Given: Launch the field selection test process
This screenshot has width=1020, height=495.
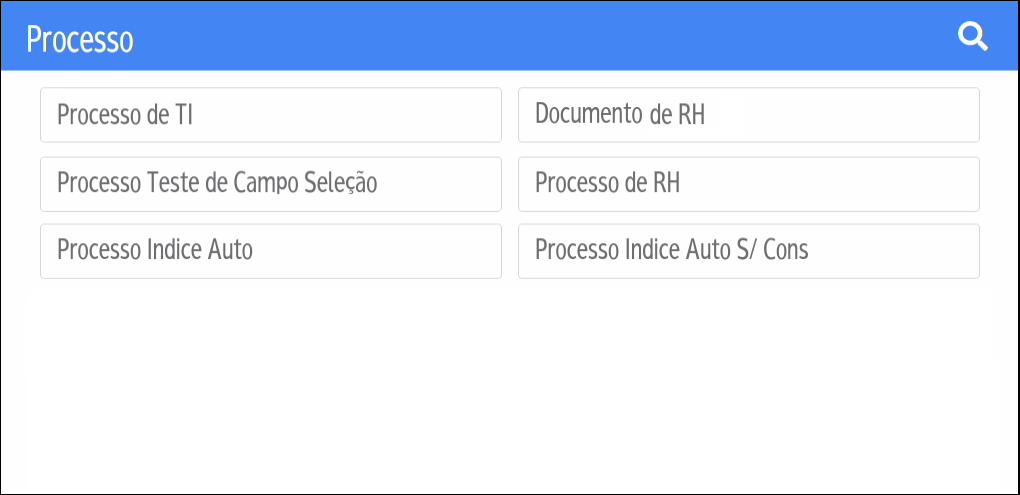Looking at the screenshot, I should tap(271, 184).
